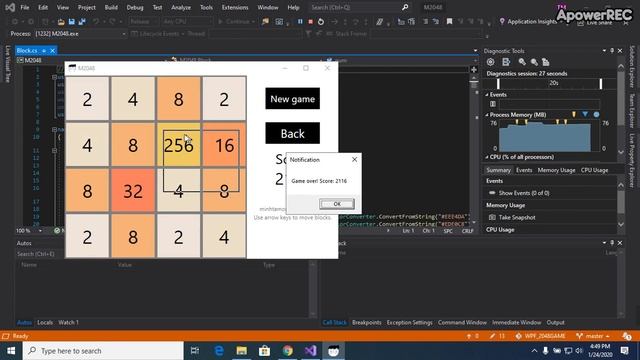Open the Team Explorer side tab
Viewport: 640px width, 360px height.
tap(632, 110)
